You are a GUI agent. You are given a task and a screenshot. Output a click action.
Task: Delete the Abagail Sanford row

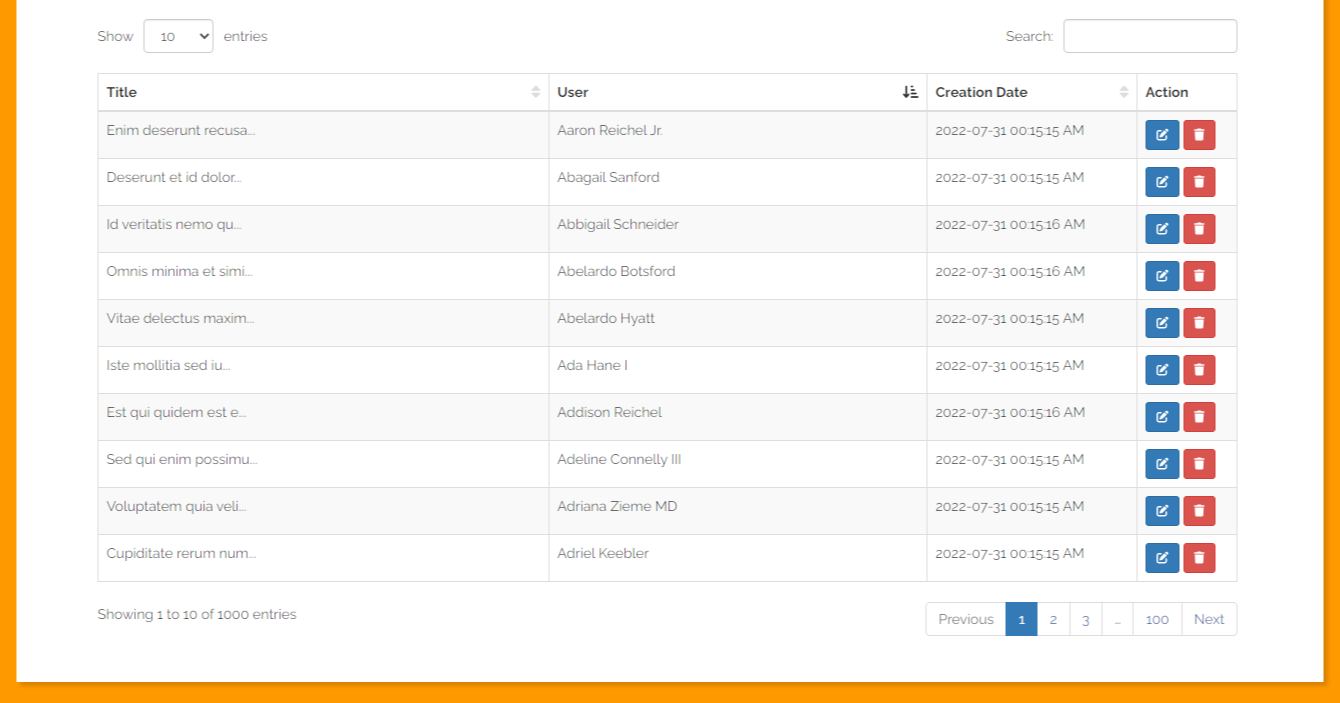1199,182
